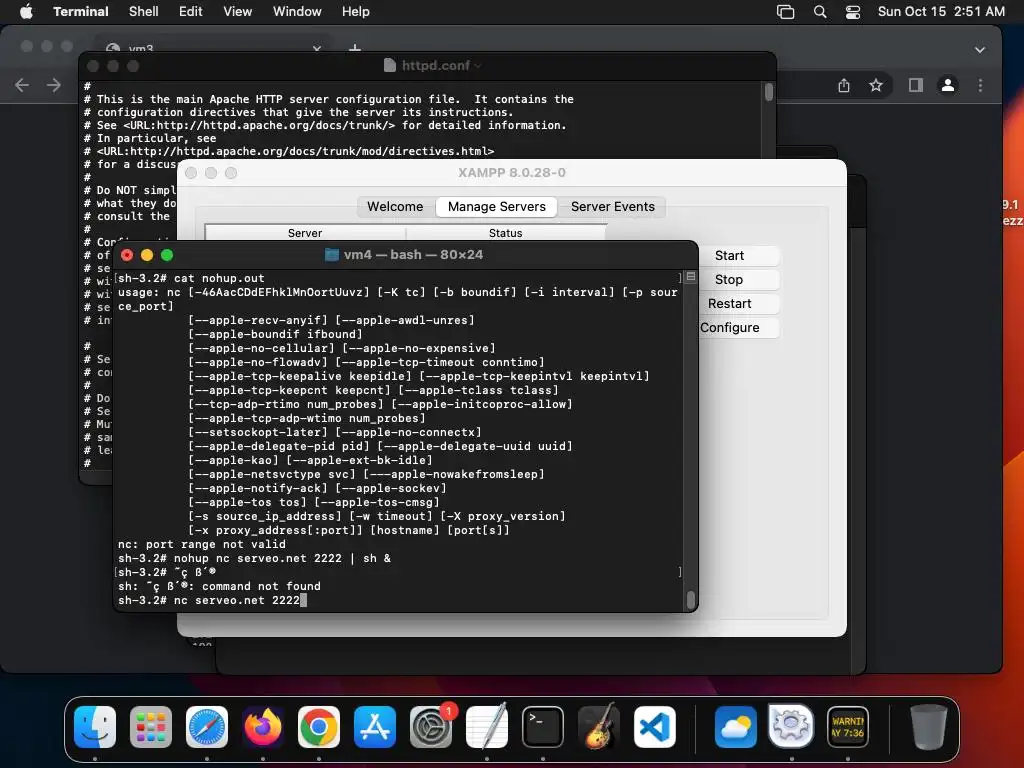Open the browser profile icon
1024x768 pixels.
point(948,85)
